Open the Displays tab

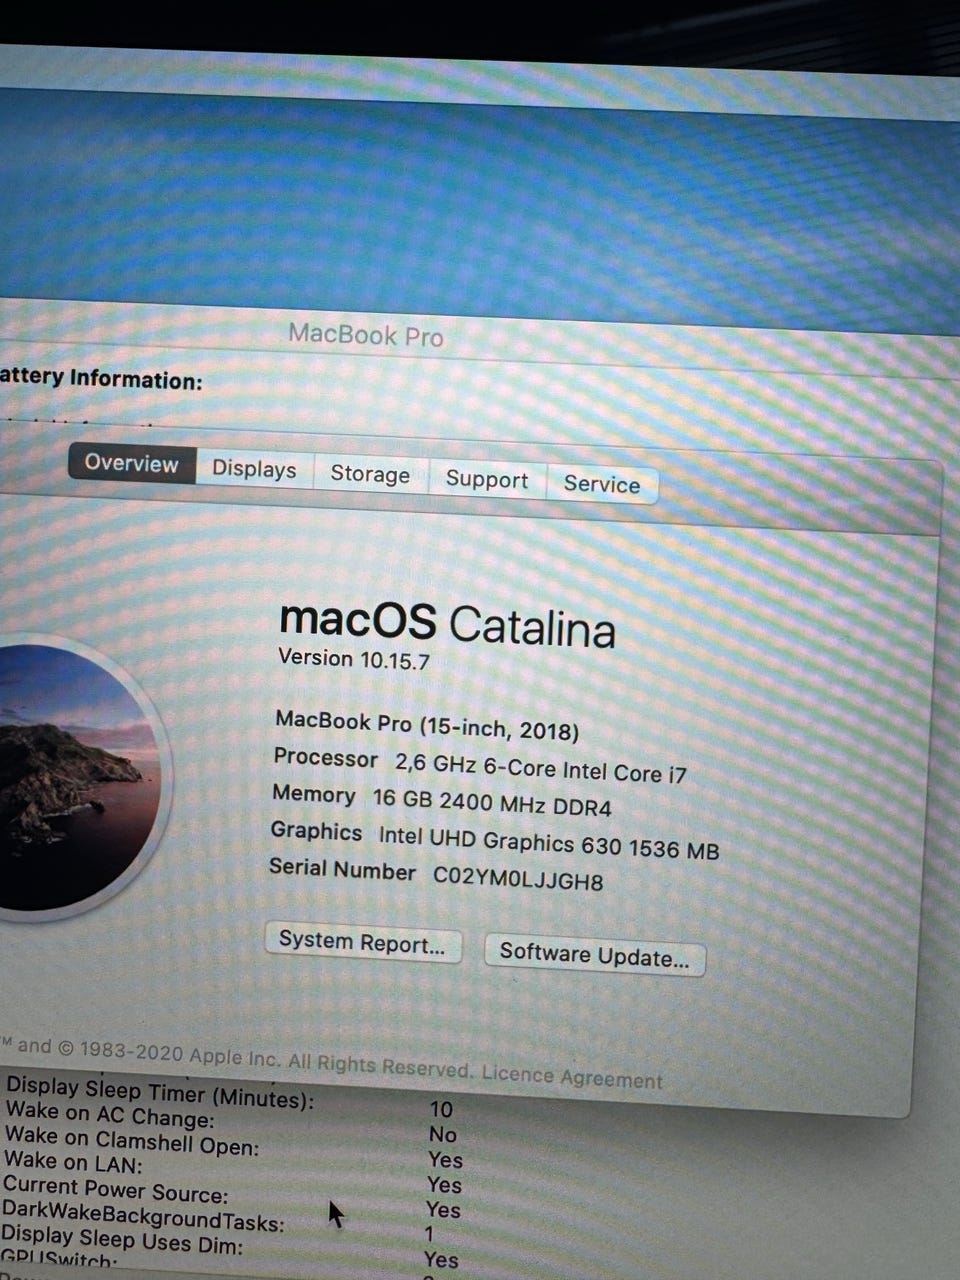point(254,469)
